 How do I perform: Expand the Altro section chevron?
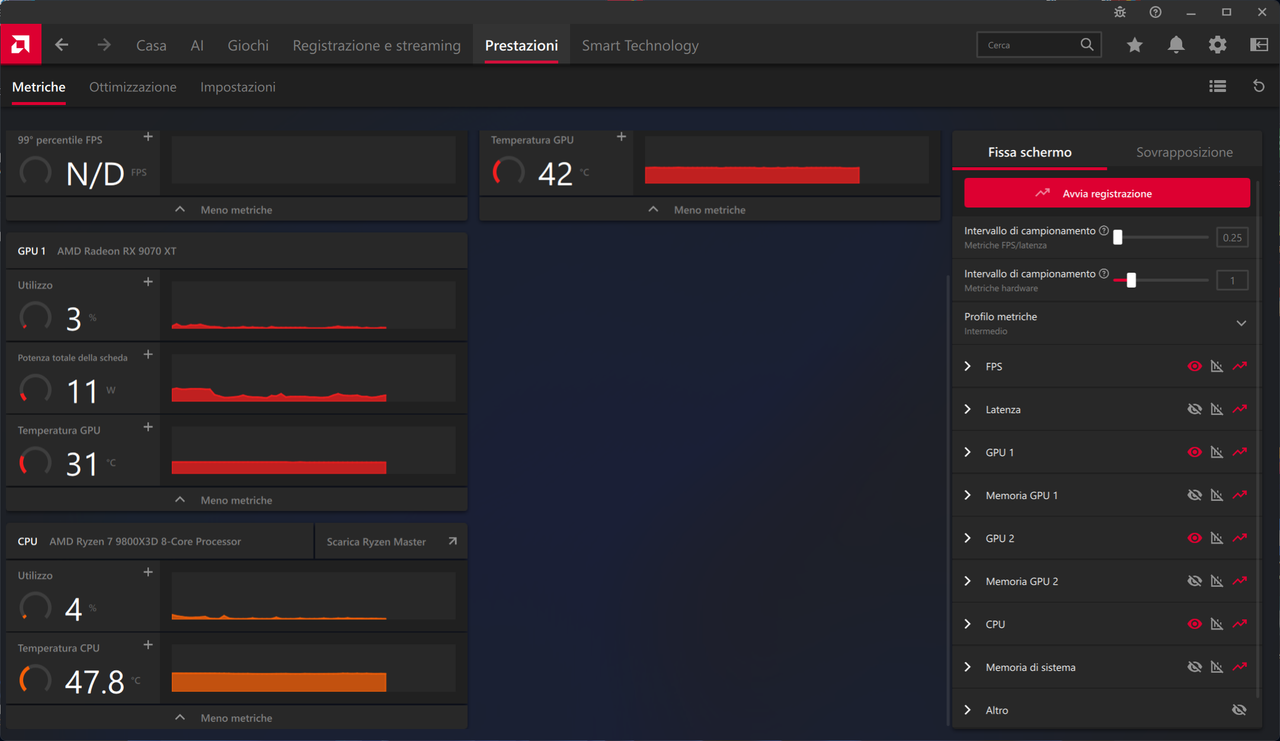point(967,710)
